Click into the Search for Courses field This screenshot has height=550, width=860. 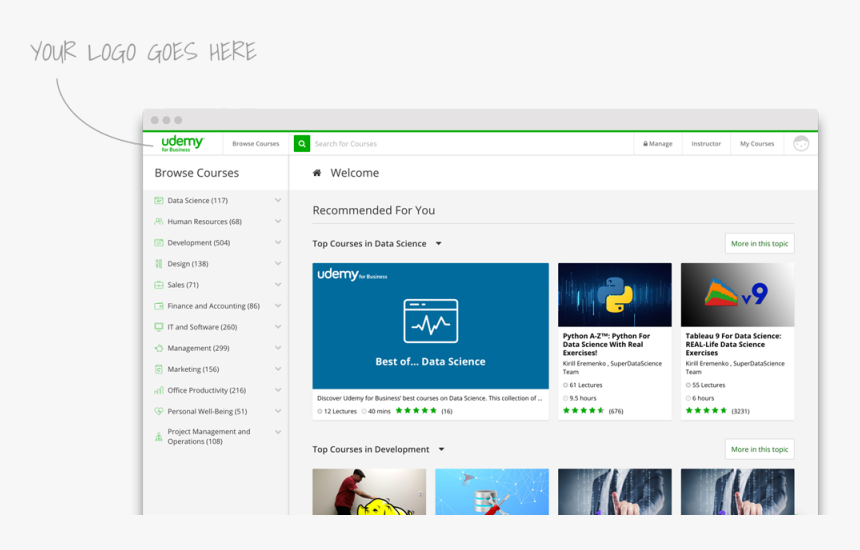click(x=472, y=144)
